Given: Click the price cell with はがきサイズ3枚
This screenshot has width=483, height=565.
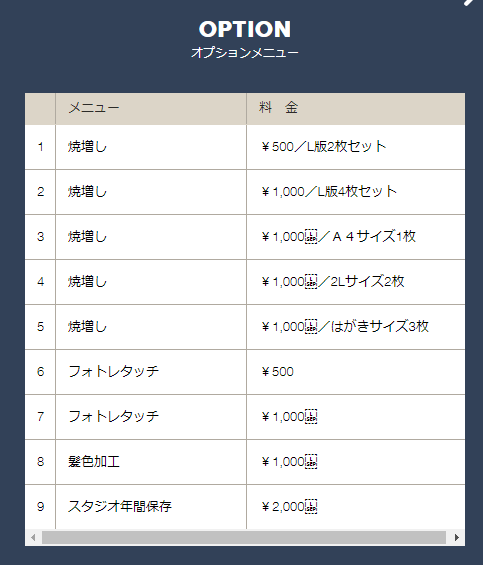Looking at the screenshot, I should (355, 327).
